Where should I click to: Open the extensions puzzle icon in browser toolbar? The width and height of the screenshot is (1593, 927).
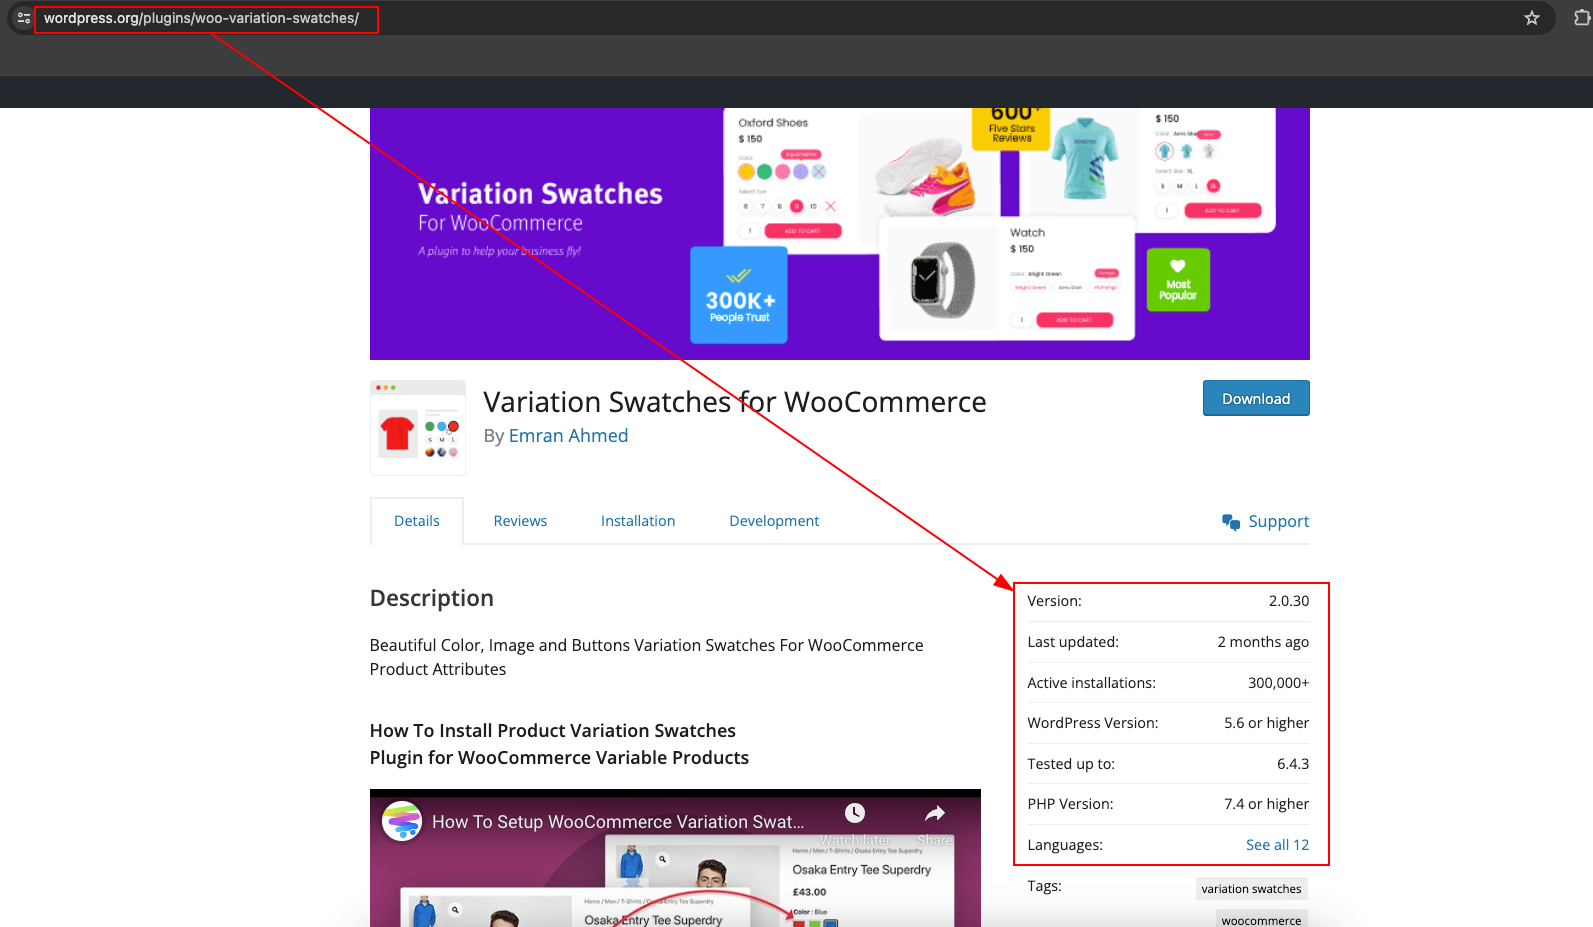pos(1582,18)
